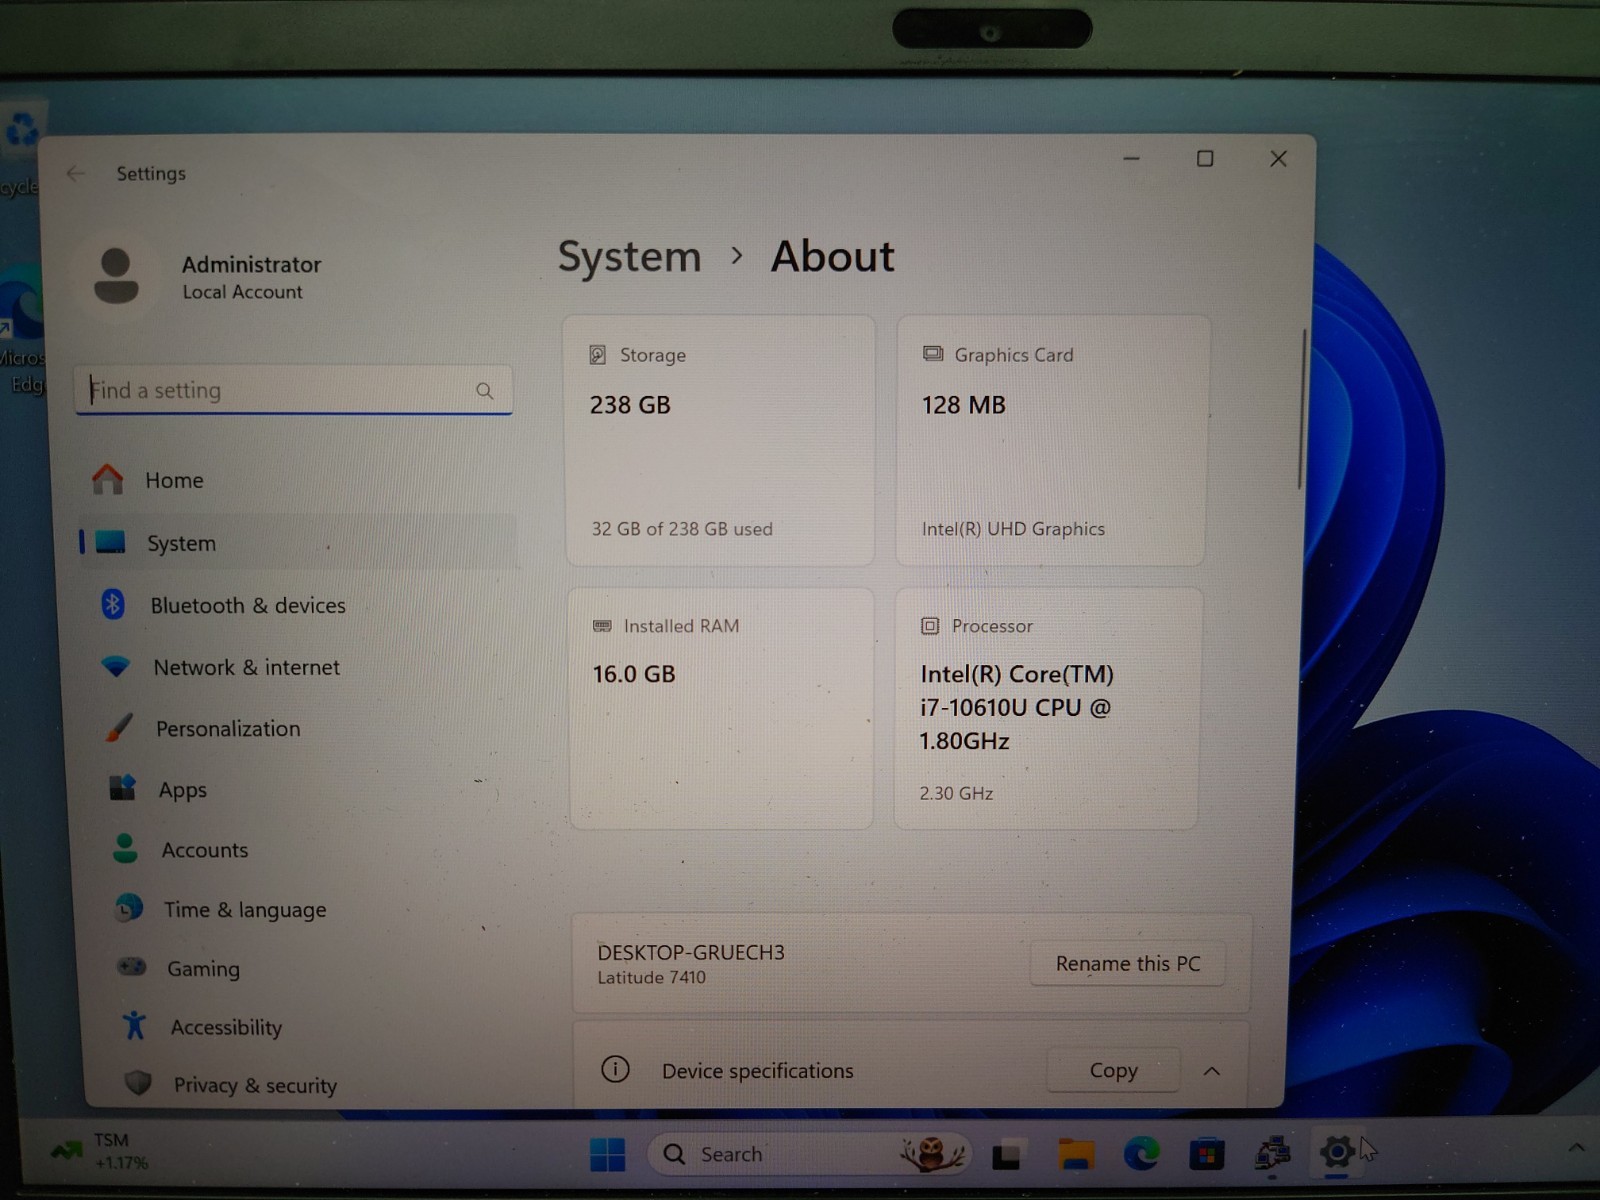This screenshot has height=1200, width=1600.
Task: Click the owl search highlight icon
Action: [x=932, y=1154]
